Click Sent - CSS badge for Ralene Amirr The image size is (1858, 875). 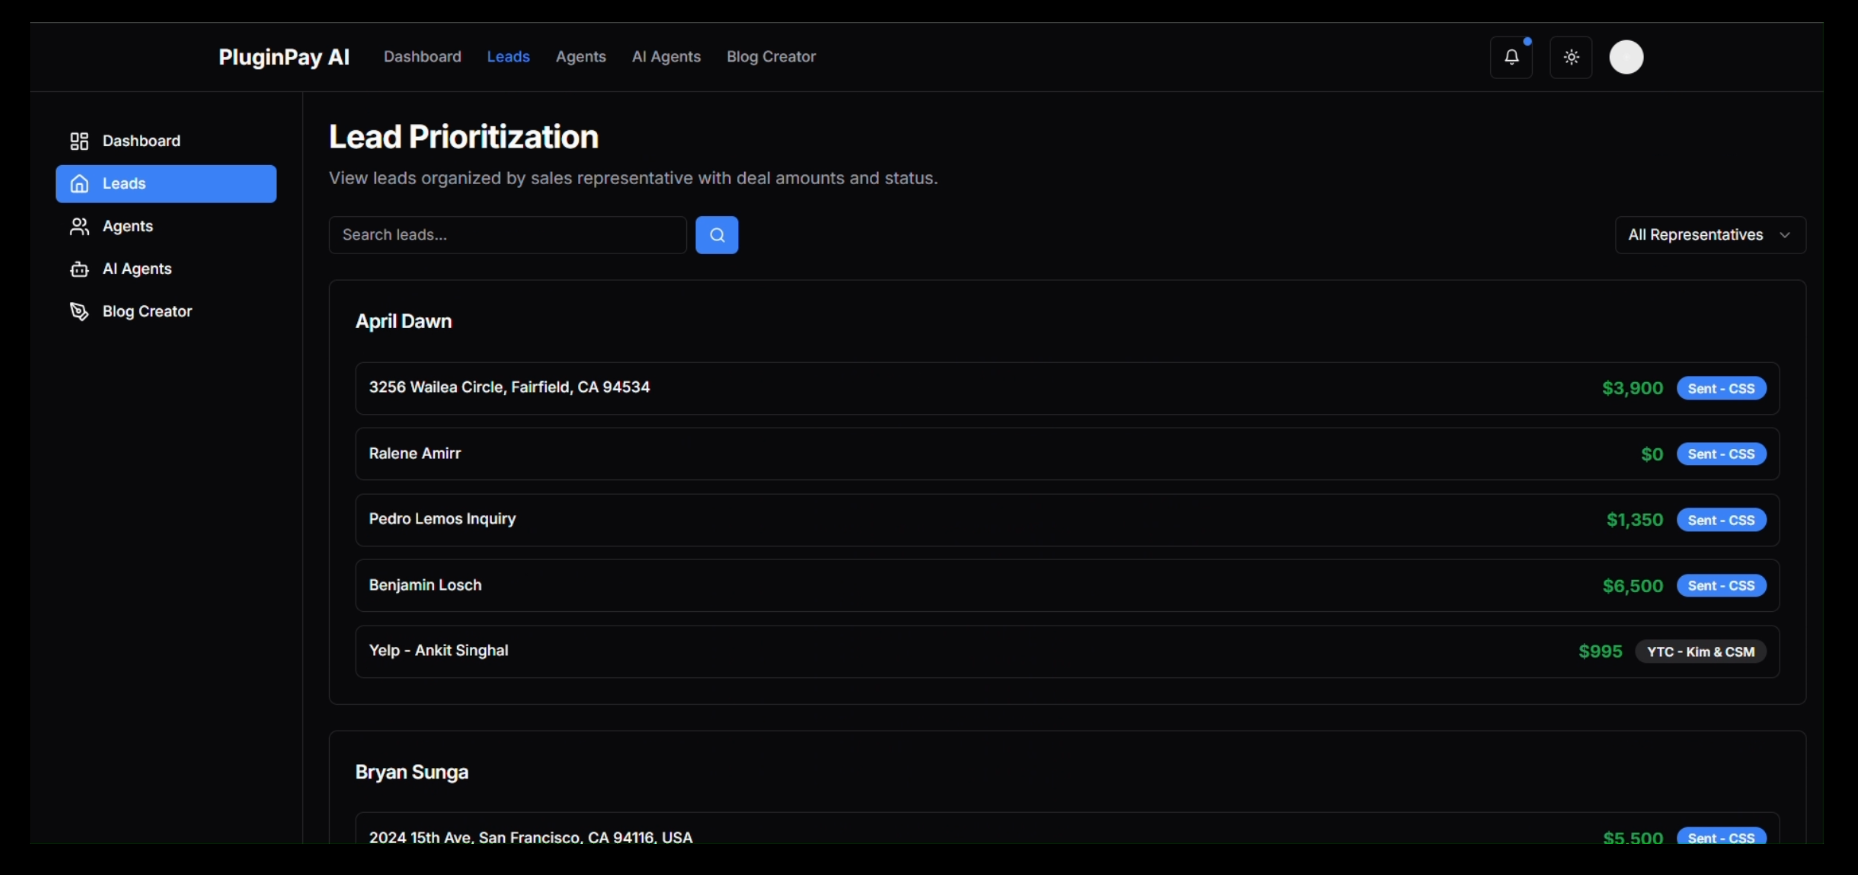click(1721, 454)
